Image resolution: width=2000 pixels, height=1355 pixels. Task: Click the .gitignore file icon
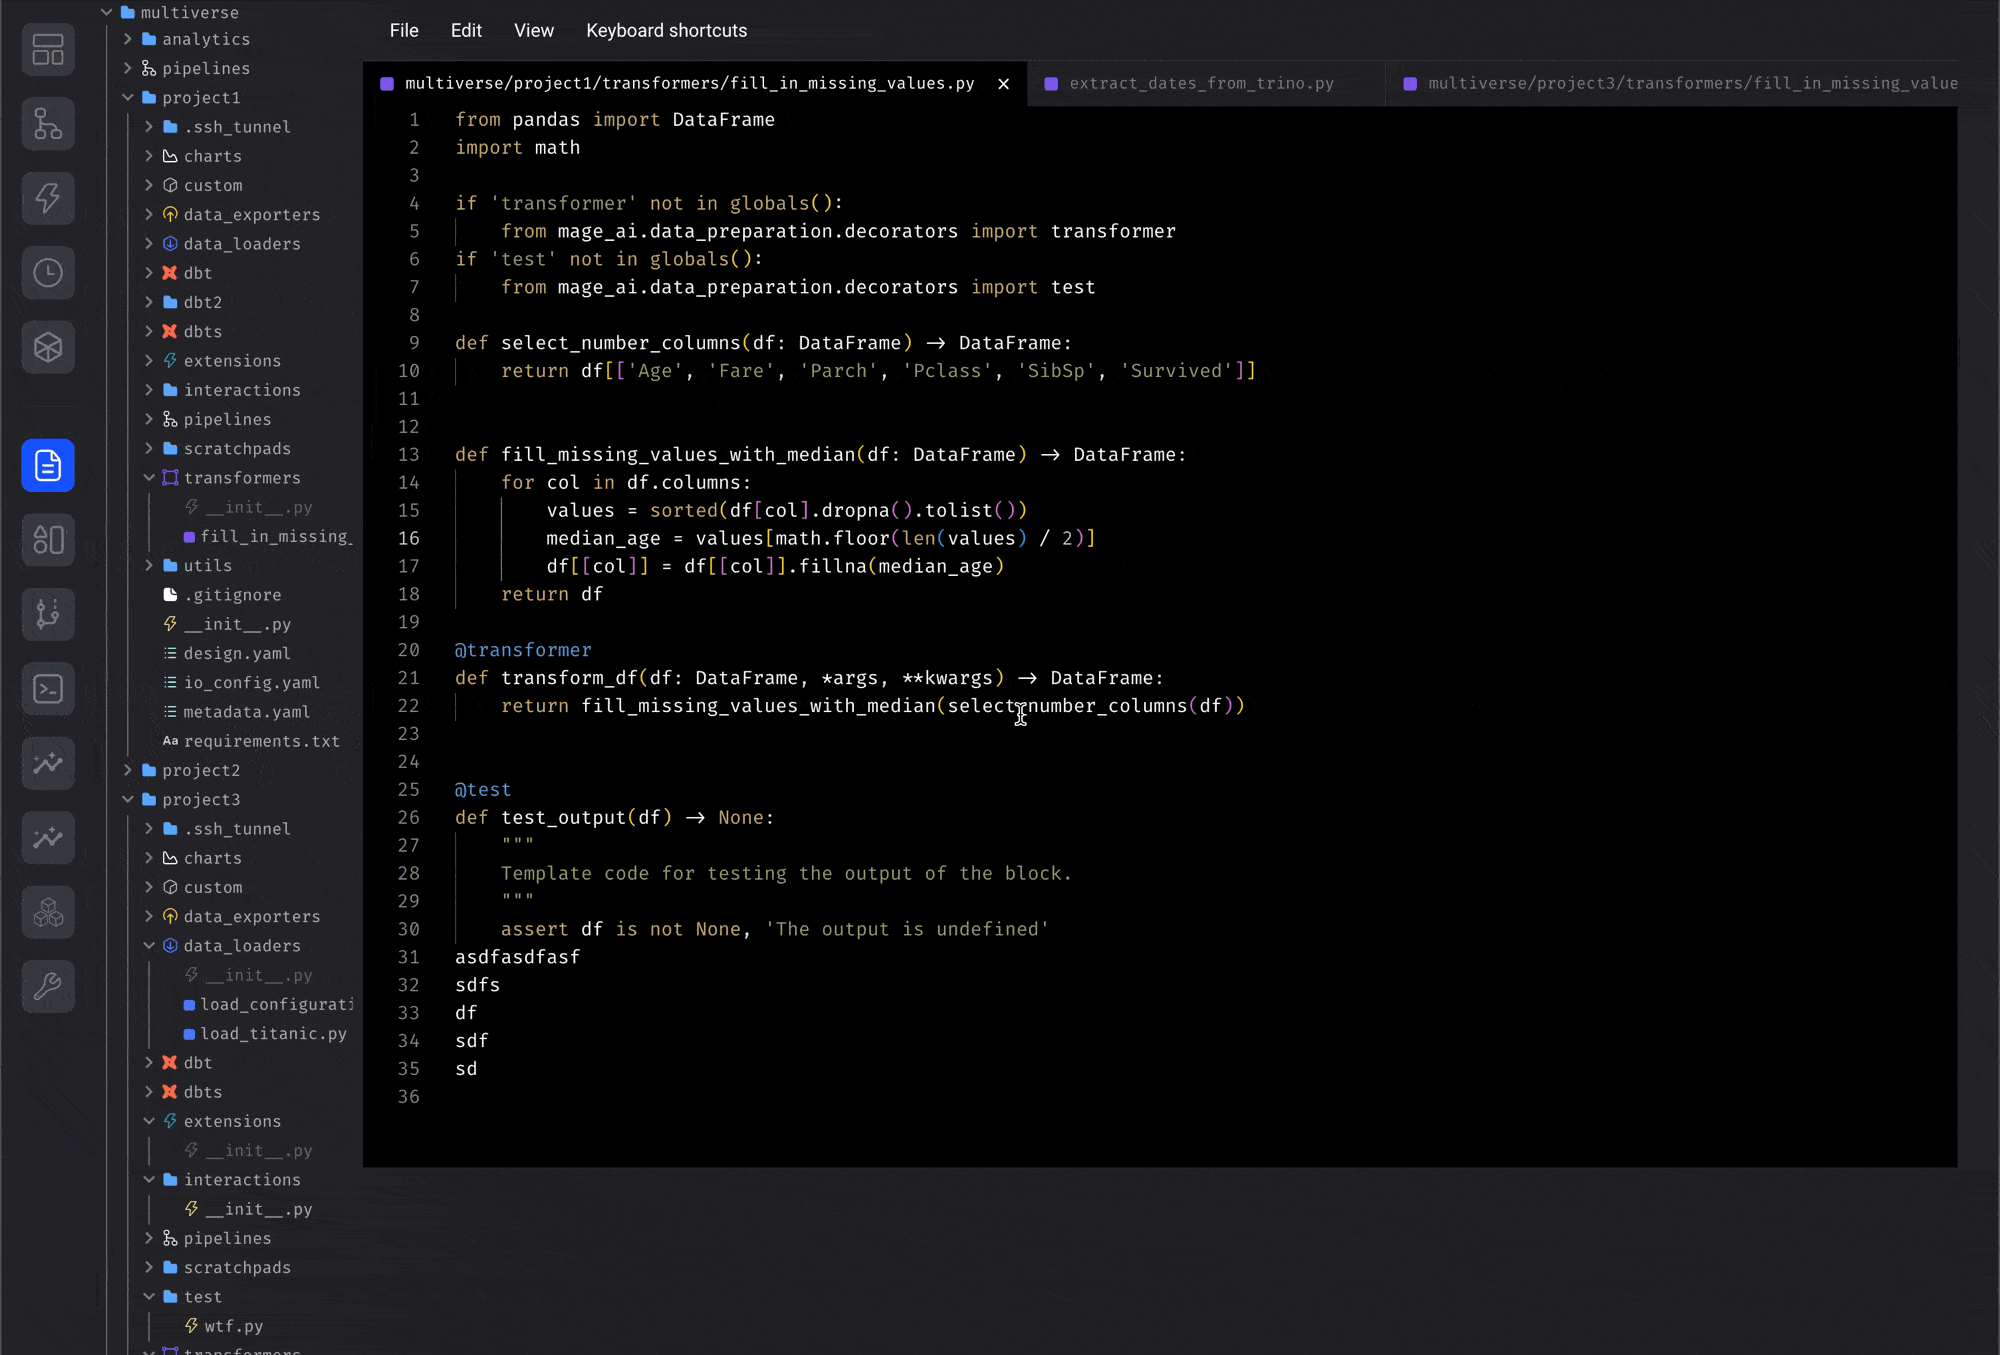170,594
